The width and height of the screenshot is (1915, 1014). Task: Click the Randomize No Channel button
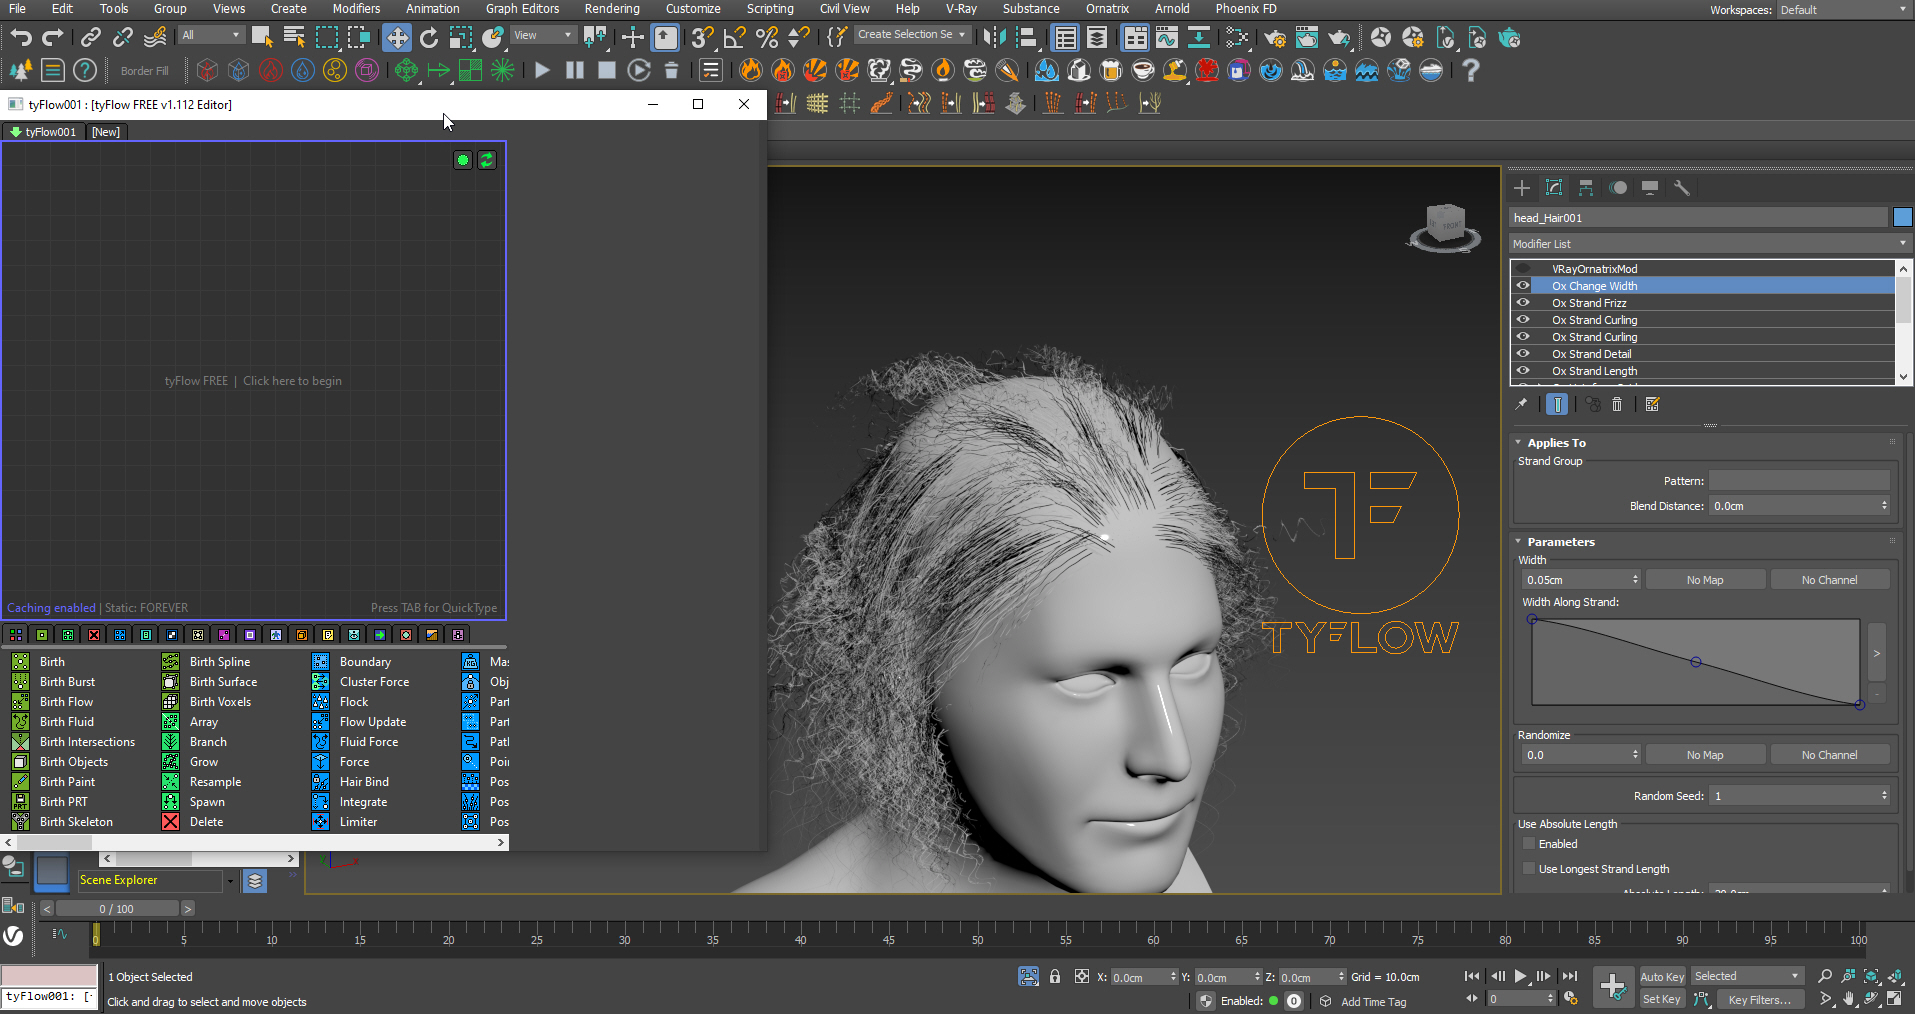[x=1830, y=755]
